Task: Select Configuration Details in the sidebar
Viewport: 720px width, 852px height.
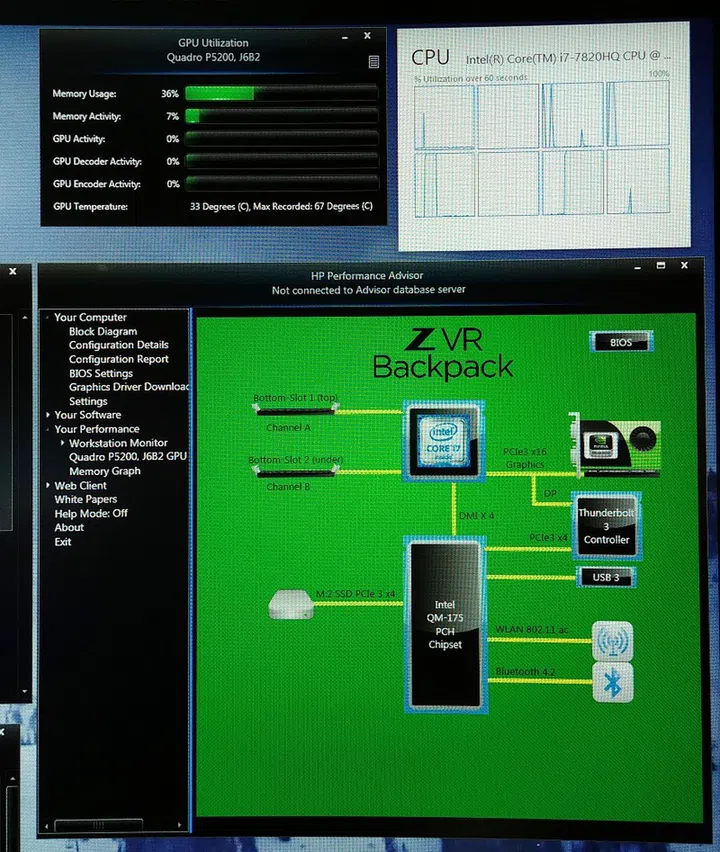Action: [x=118, y=345]
